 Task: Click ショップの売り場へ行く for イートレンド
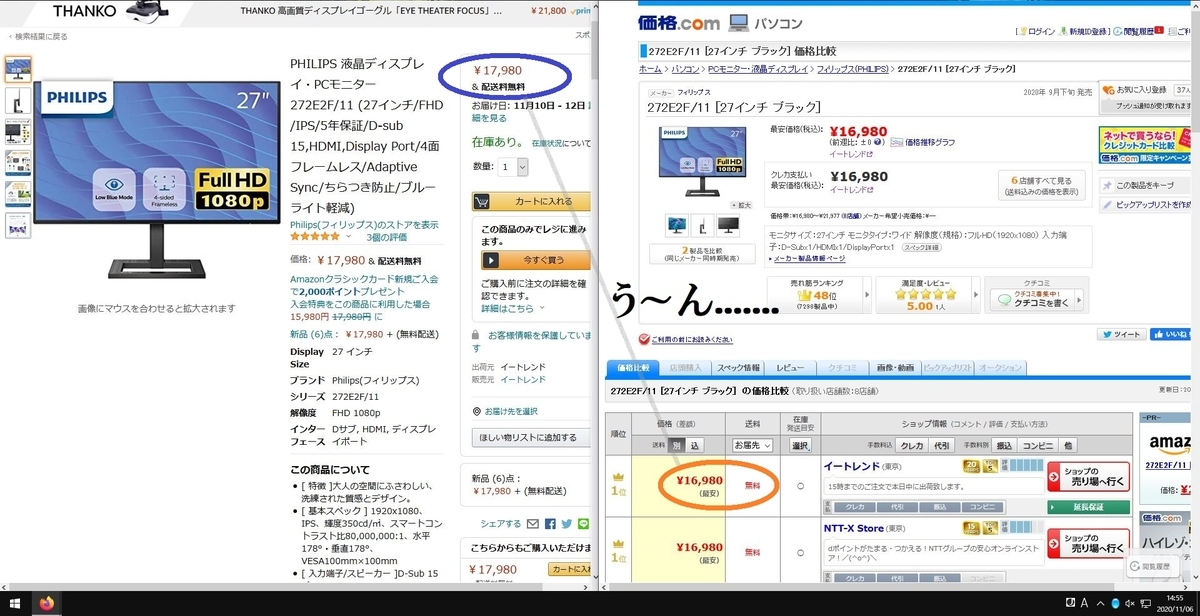(x=1089, y=477)
